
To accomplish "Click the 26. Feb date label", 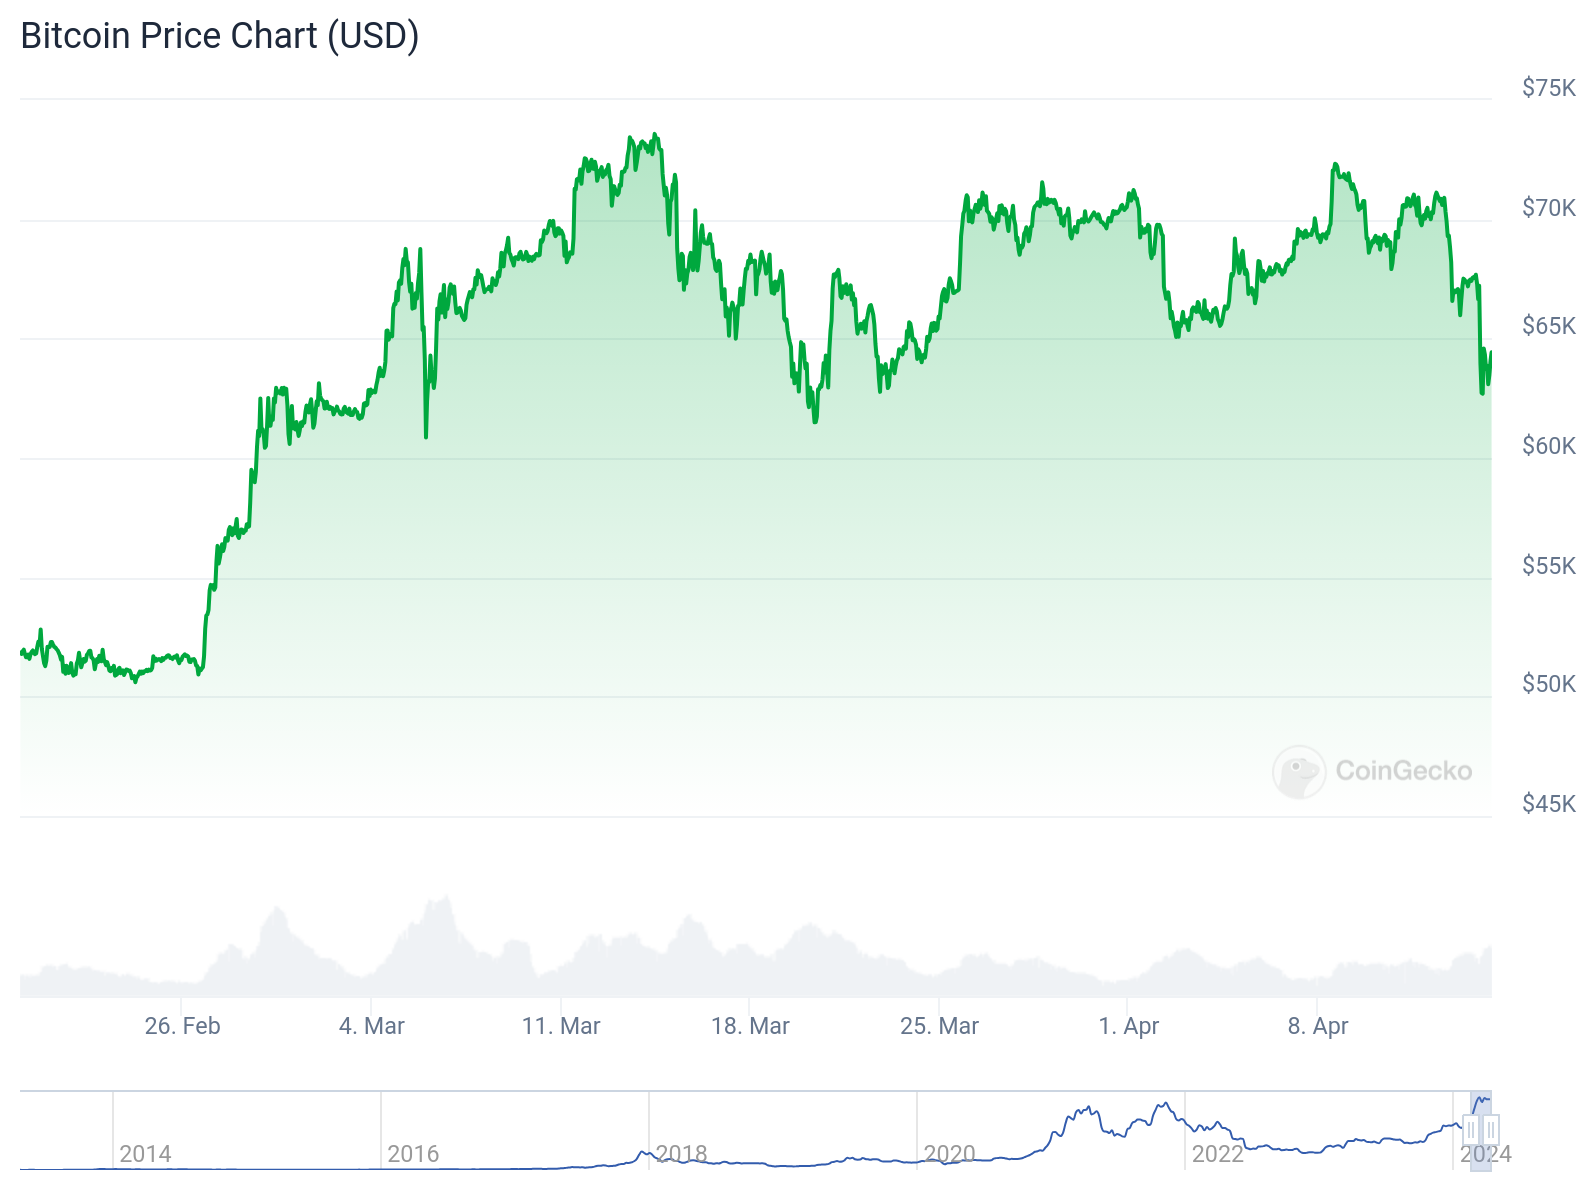I will (182, 1026).
